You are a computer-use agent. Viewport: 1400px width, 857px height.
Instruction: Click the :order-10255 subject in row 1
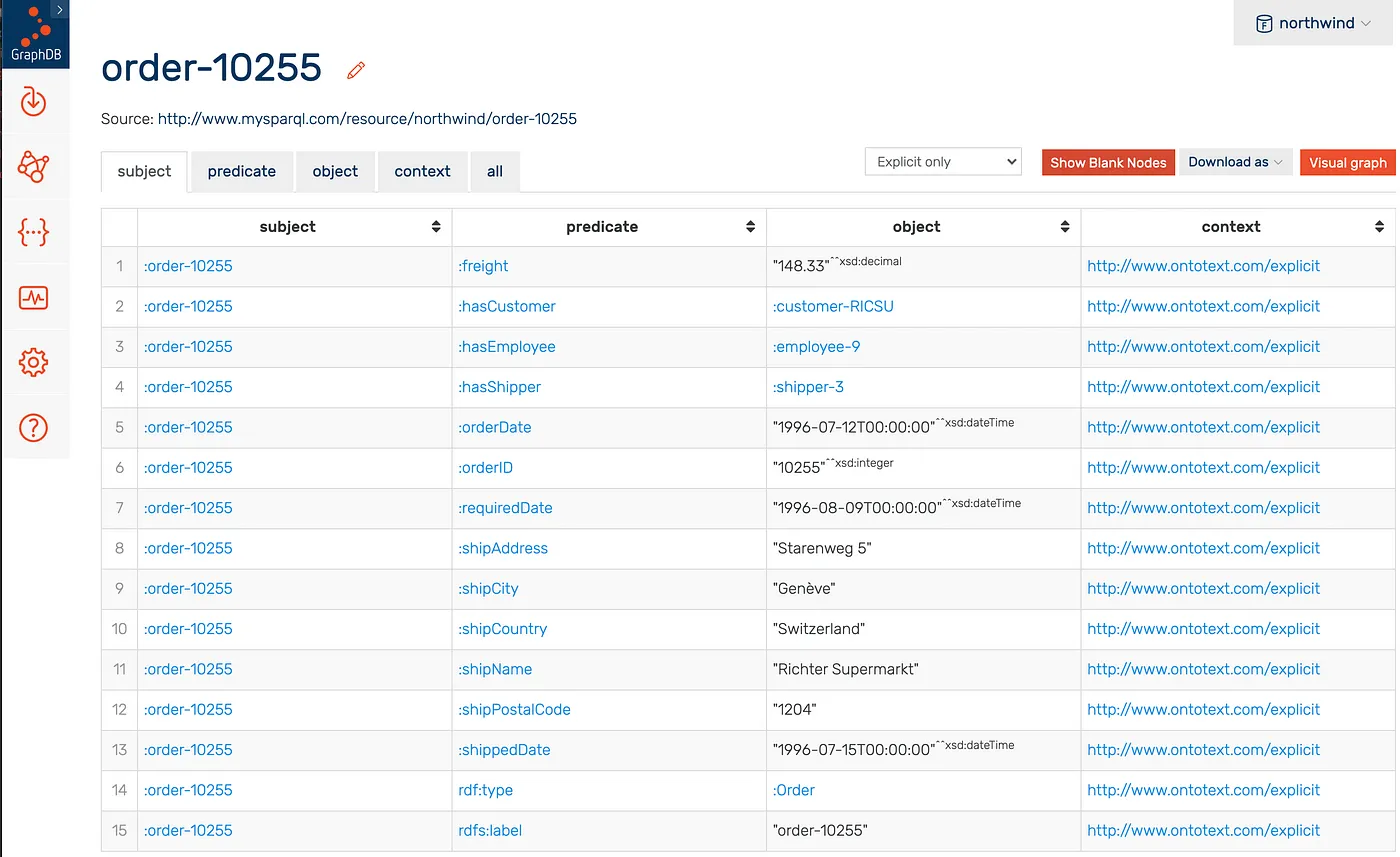(188, 266)
